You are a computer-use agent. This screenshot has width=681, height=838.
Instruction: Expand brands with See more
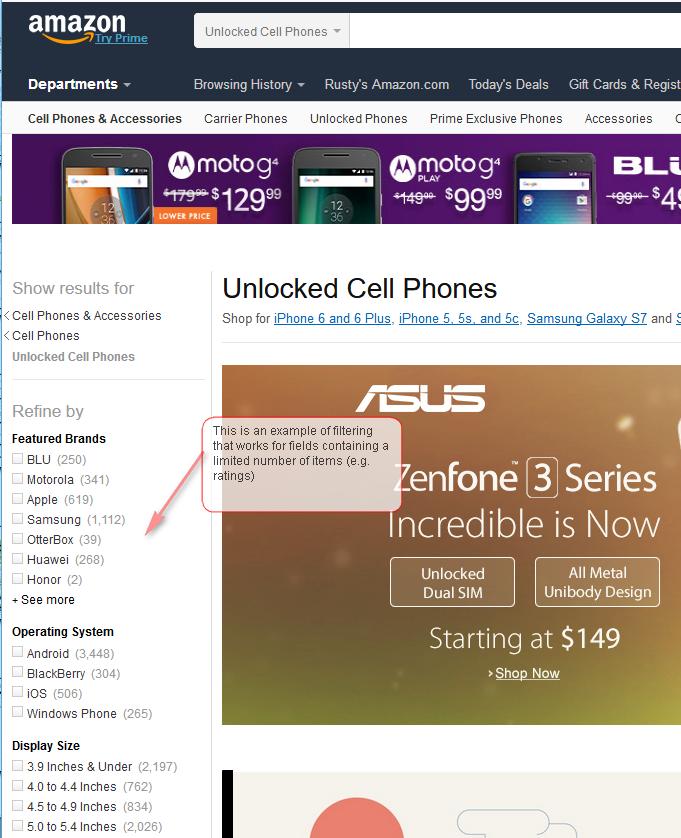pyautogui.click(x=44, y=600)
